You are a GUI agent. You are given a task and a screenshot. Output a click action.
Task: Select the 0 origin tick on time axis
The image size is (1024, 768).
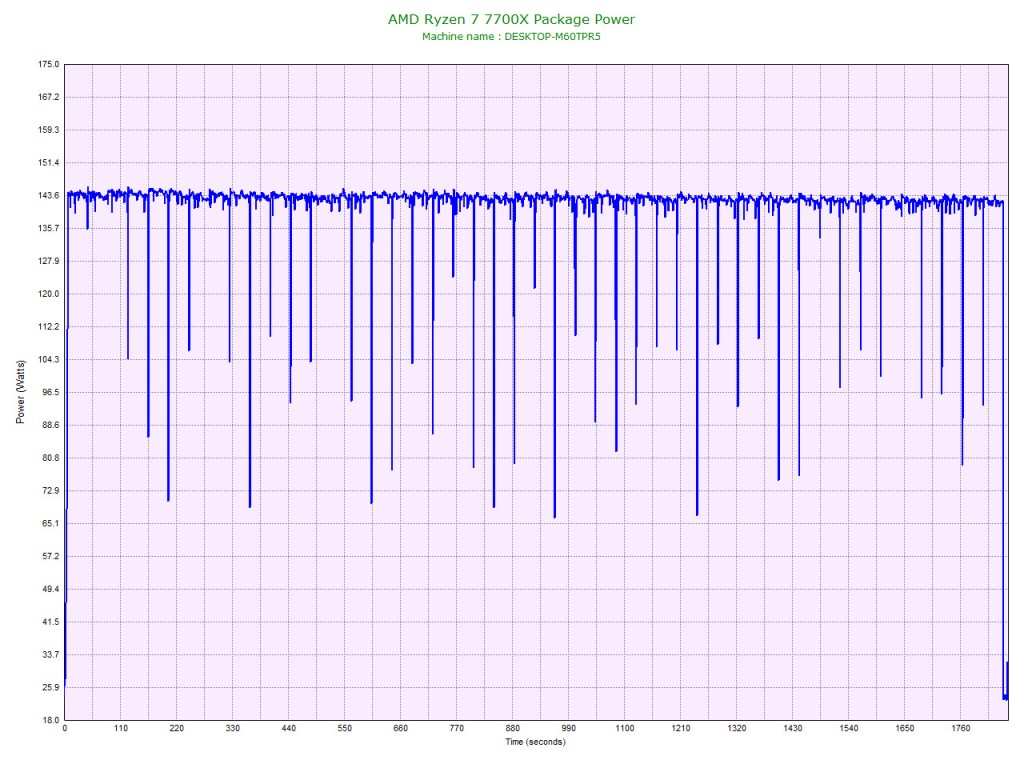click(65, 729)
